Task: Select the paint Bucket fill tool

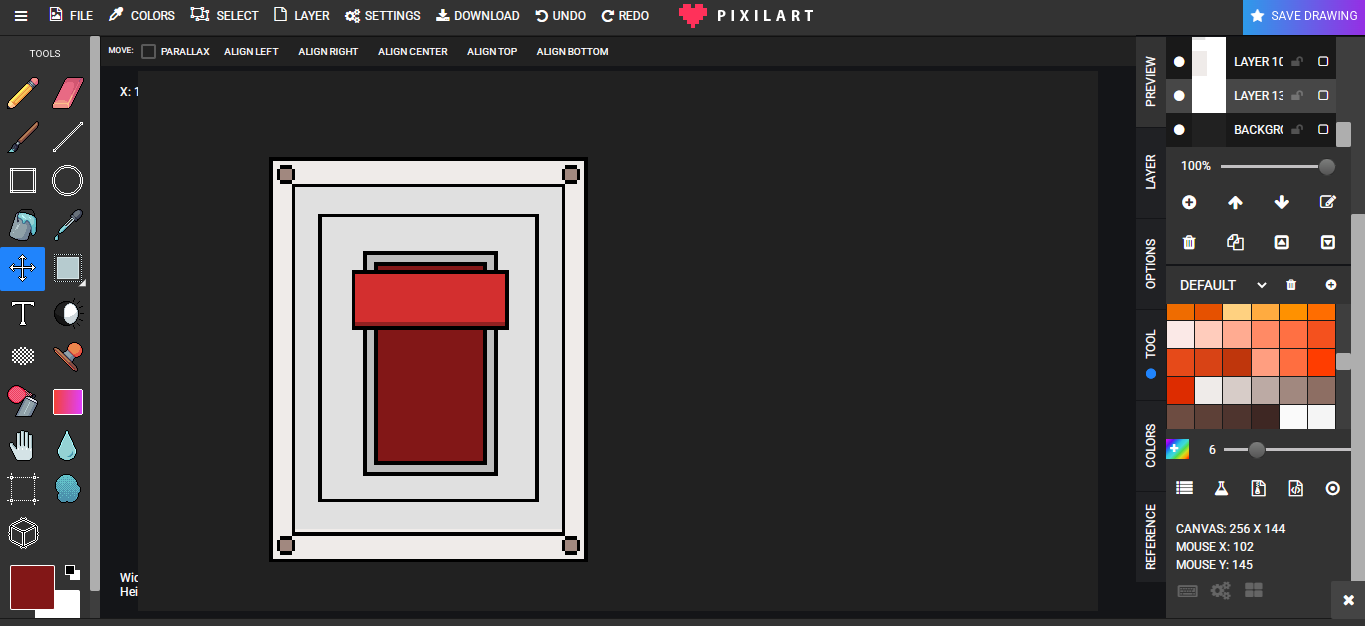Action: click(23, 225)
